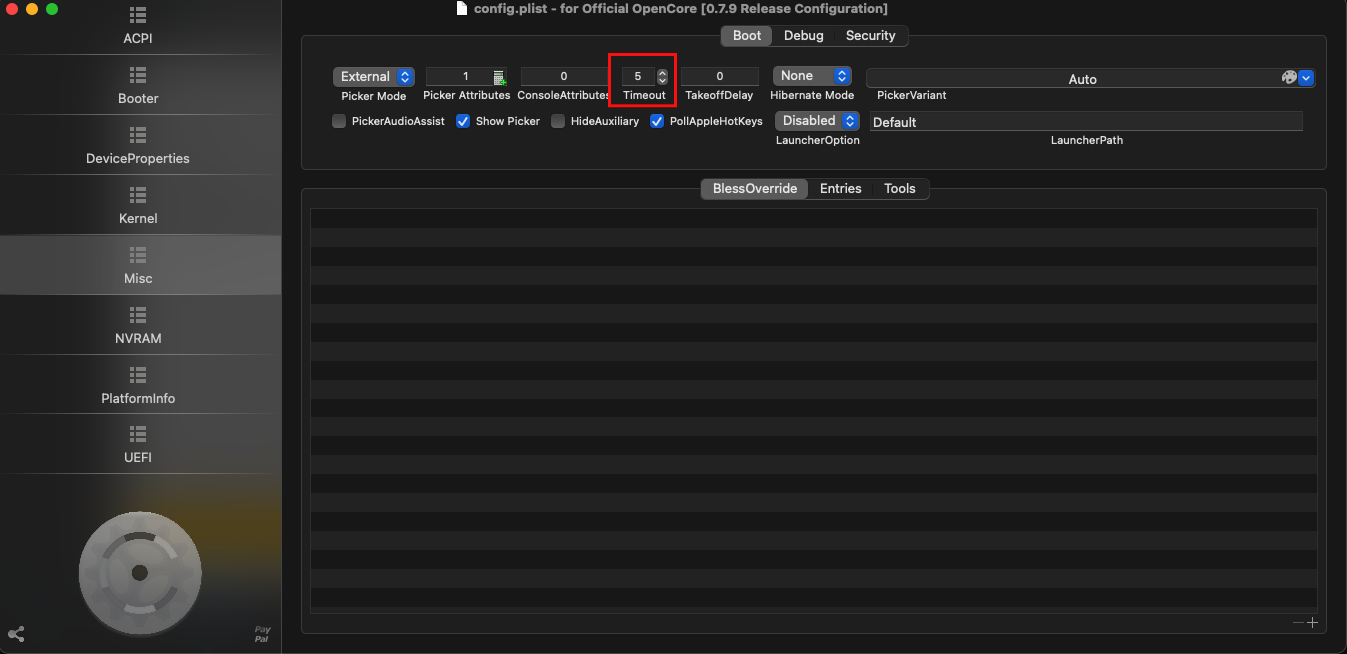This screenshot has width=1347, height=654.
Task: Switch to PlatformInfo section in sidebar
Action: pos(138,386)
